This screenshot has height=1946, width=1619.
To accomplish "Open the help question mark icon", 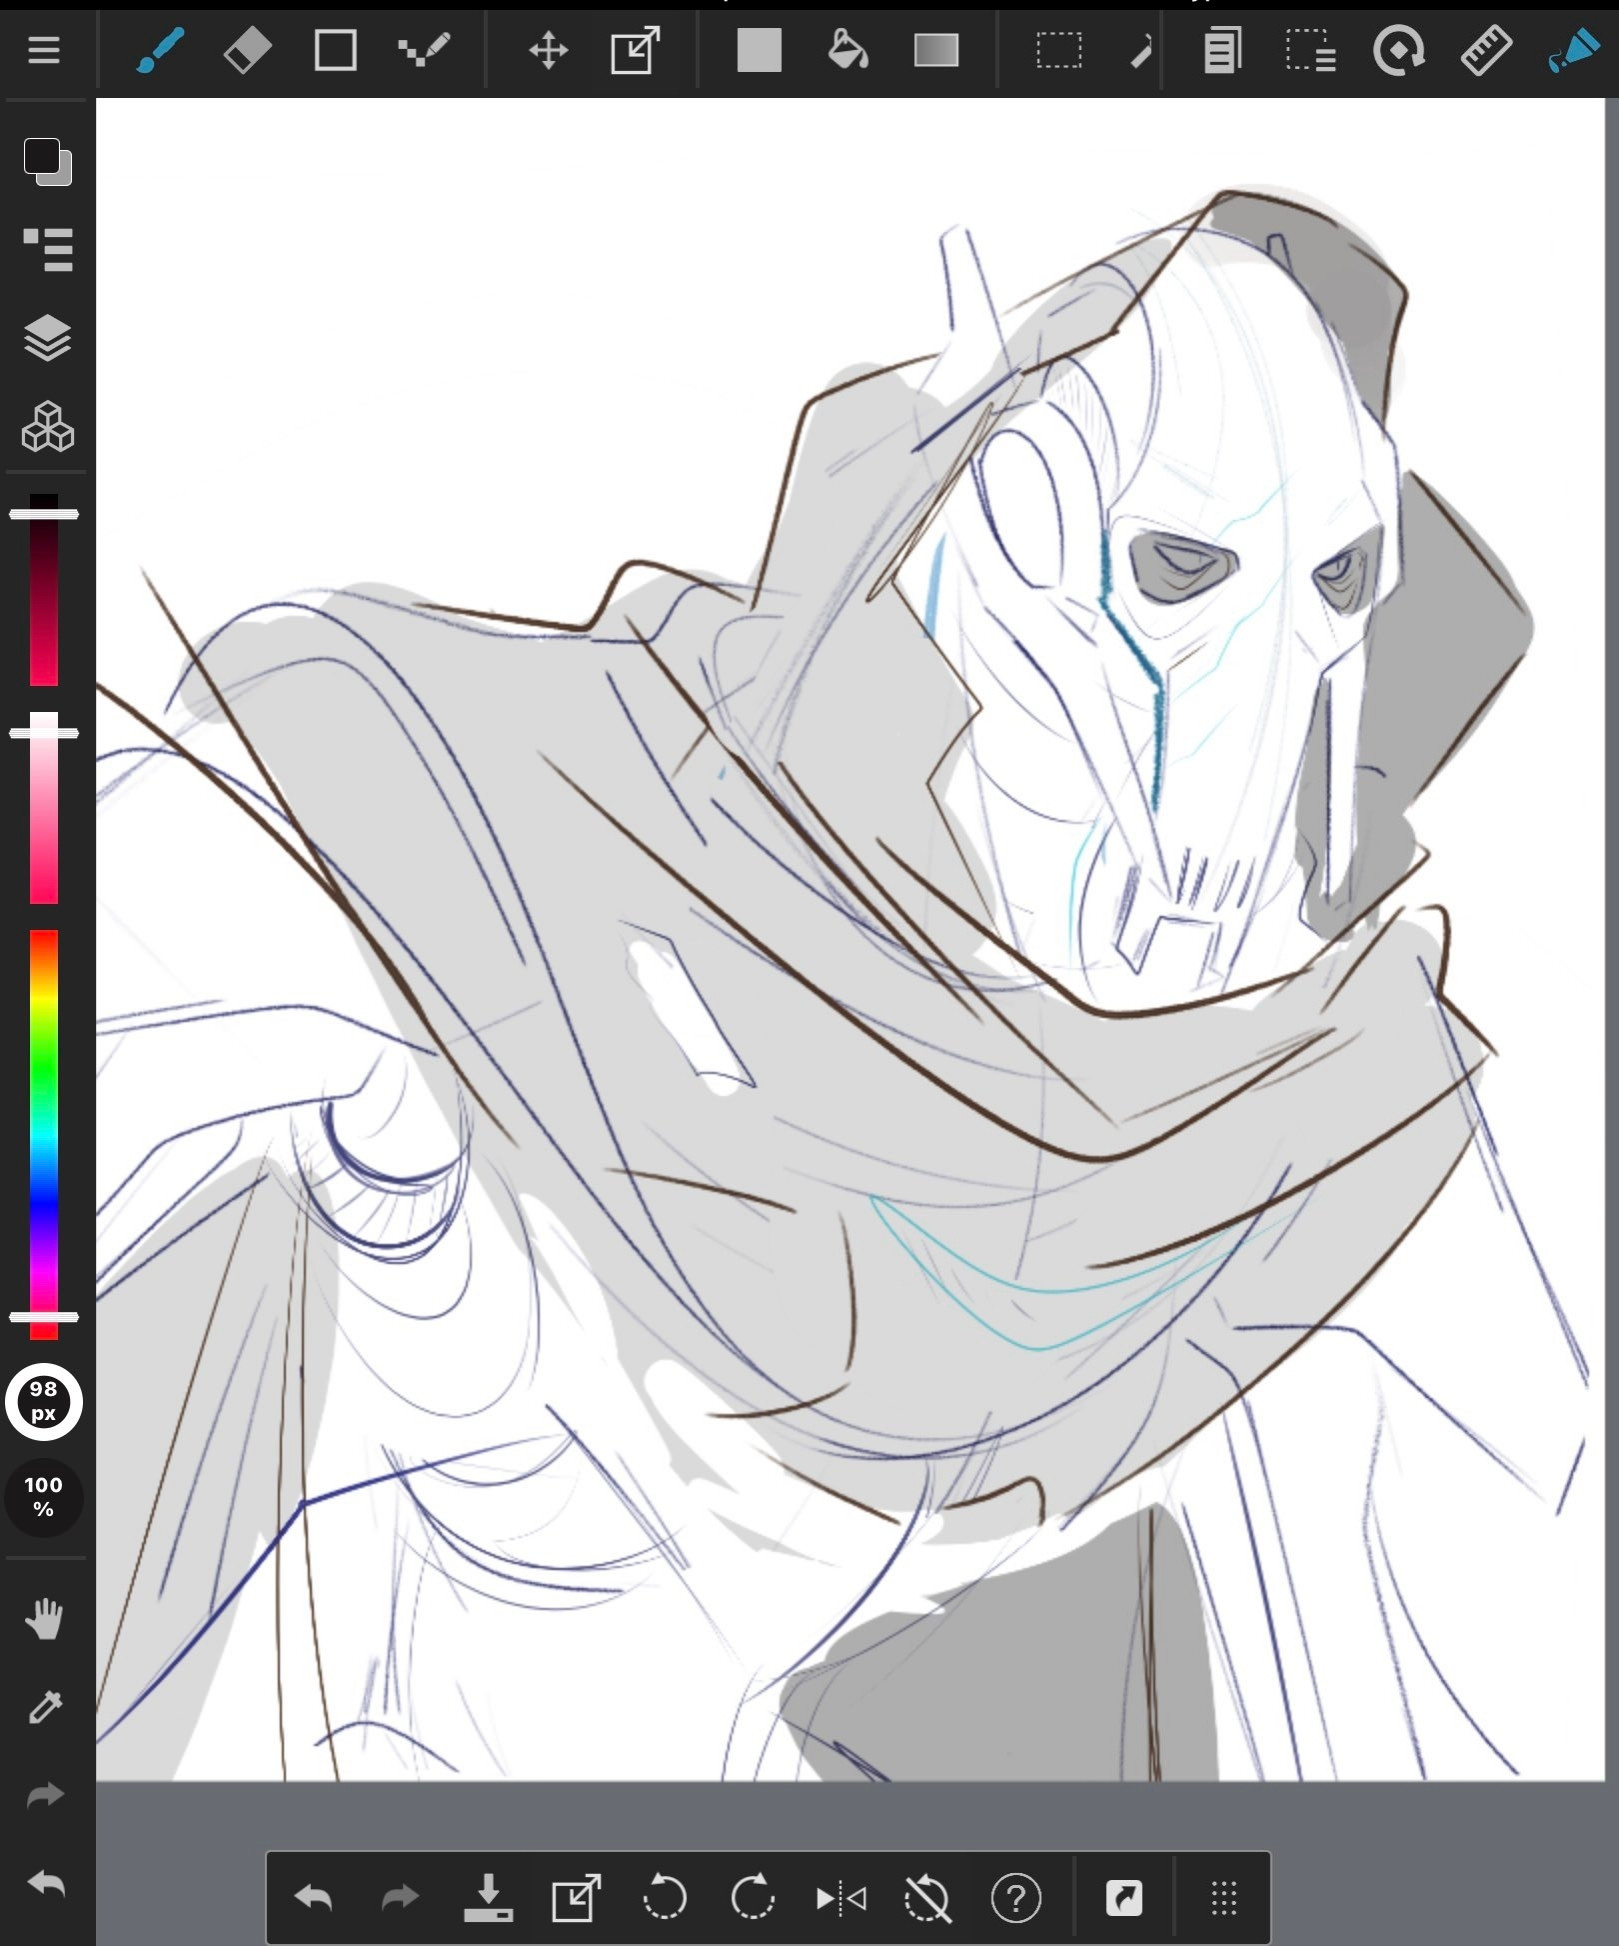I will click(x=1016, y=1897).
